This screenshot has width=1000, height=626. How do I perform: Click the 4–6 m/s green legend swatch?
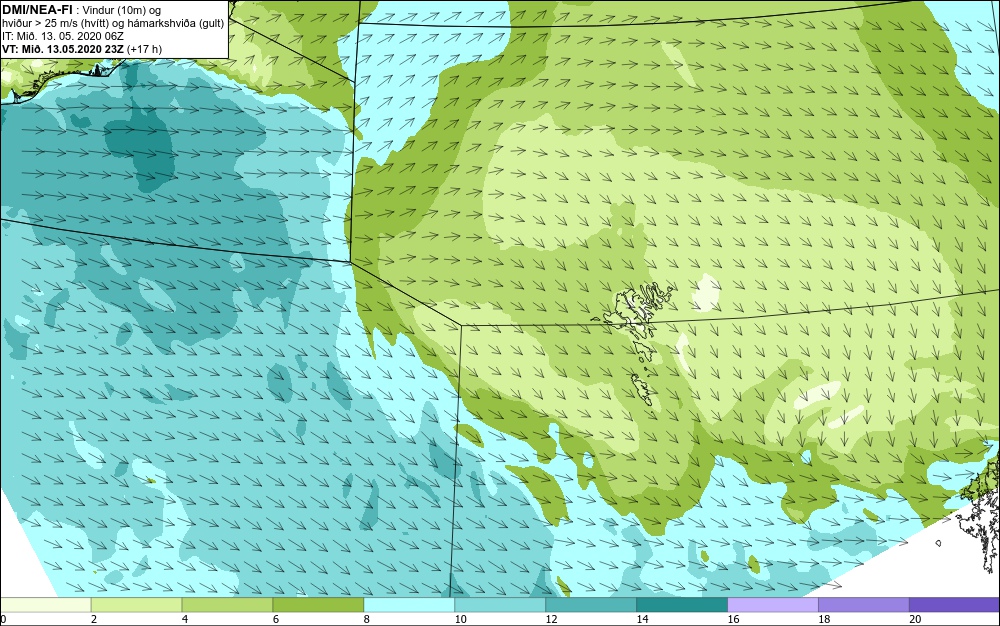tap(227, 605)
